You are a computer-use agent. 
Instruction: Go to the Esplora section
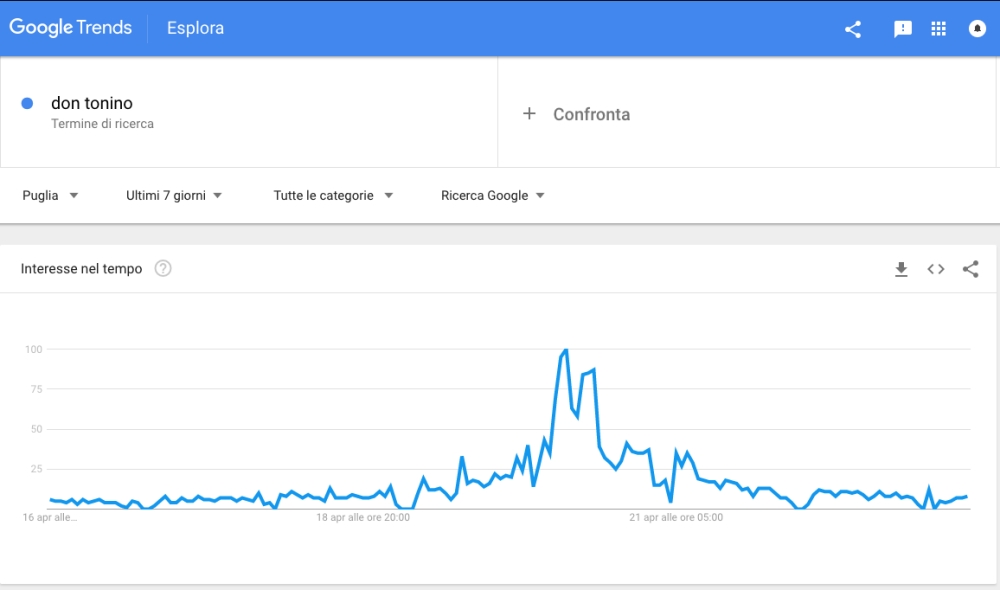[195, 28]
